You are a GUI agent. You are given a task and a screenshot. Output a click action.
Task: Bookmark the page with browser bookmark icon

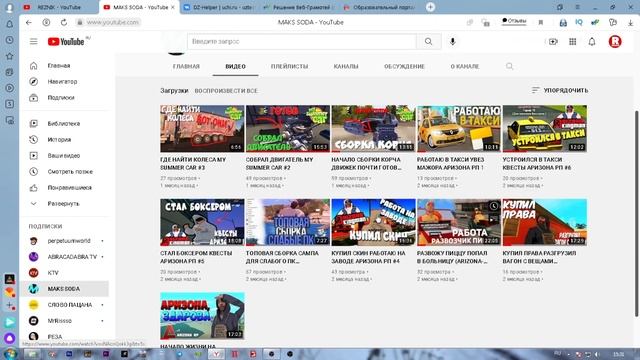[x=541, y=23]
